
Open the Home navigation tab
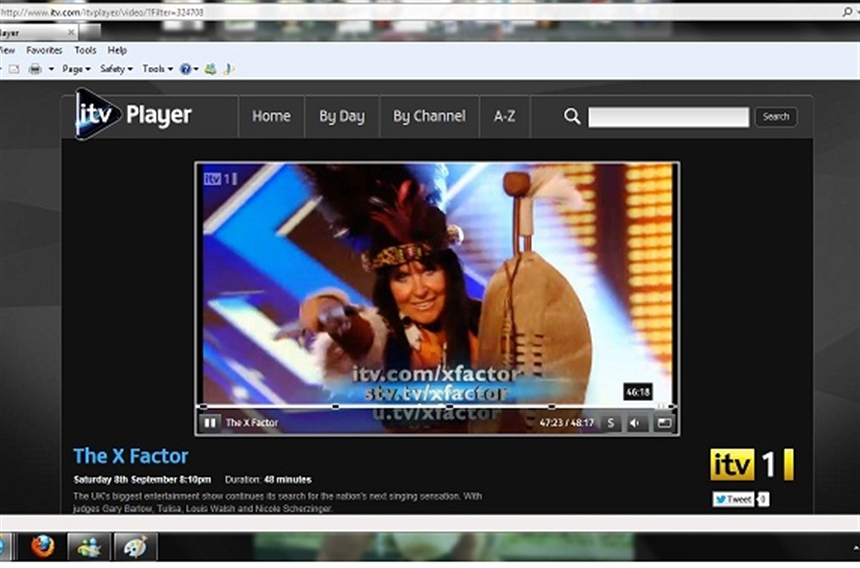click(x=271, y=116)
